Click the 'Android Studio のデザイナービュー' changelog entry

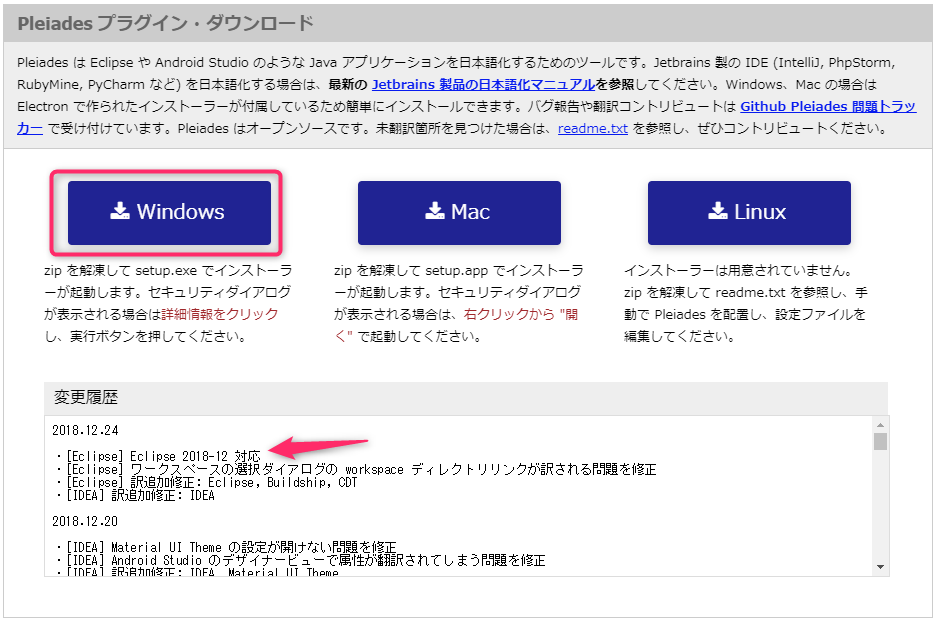tap(301, 561)
